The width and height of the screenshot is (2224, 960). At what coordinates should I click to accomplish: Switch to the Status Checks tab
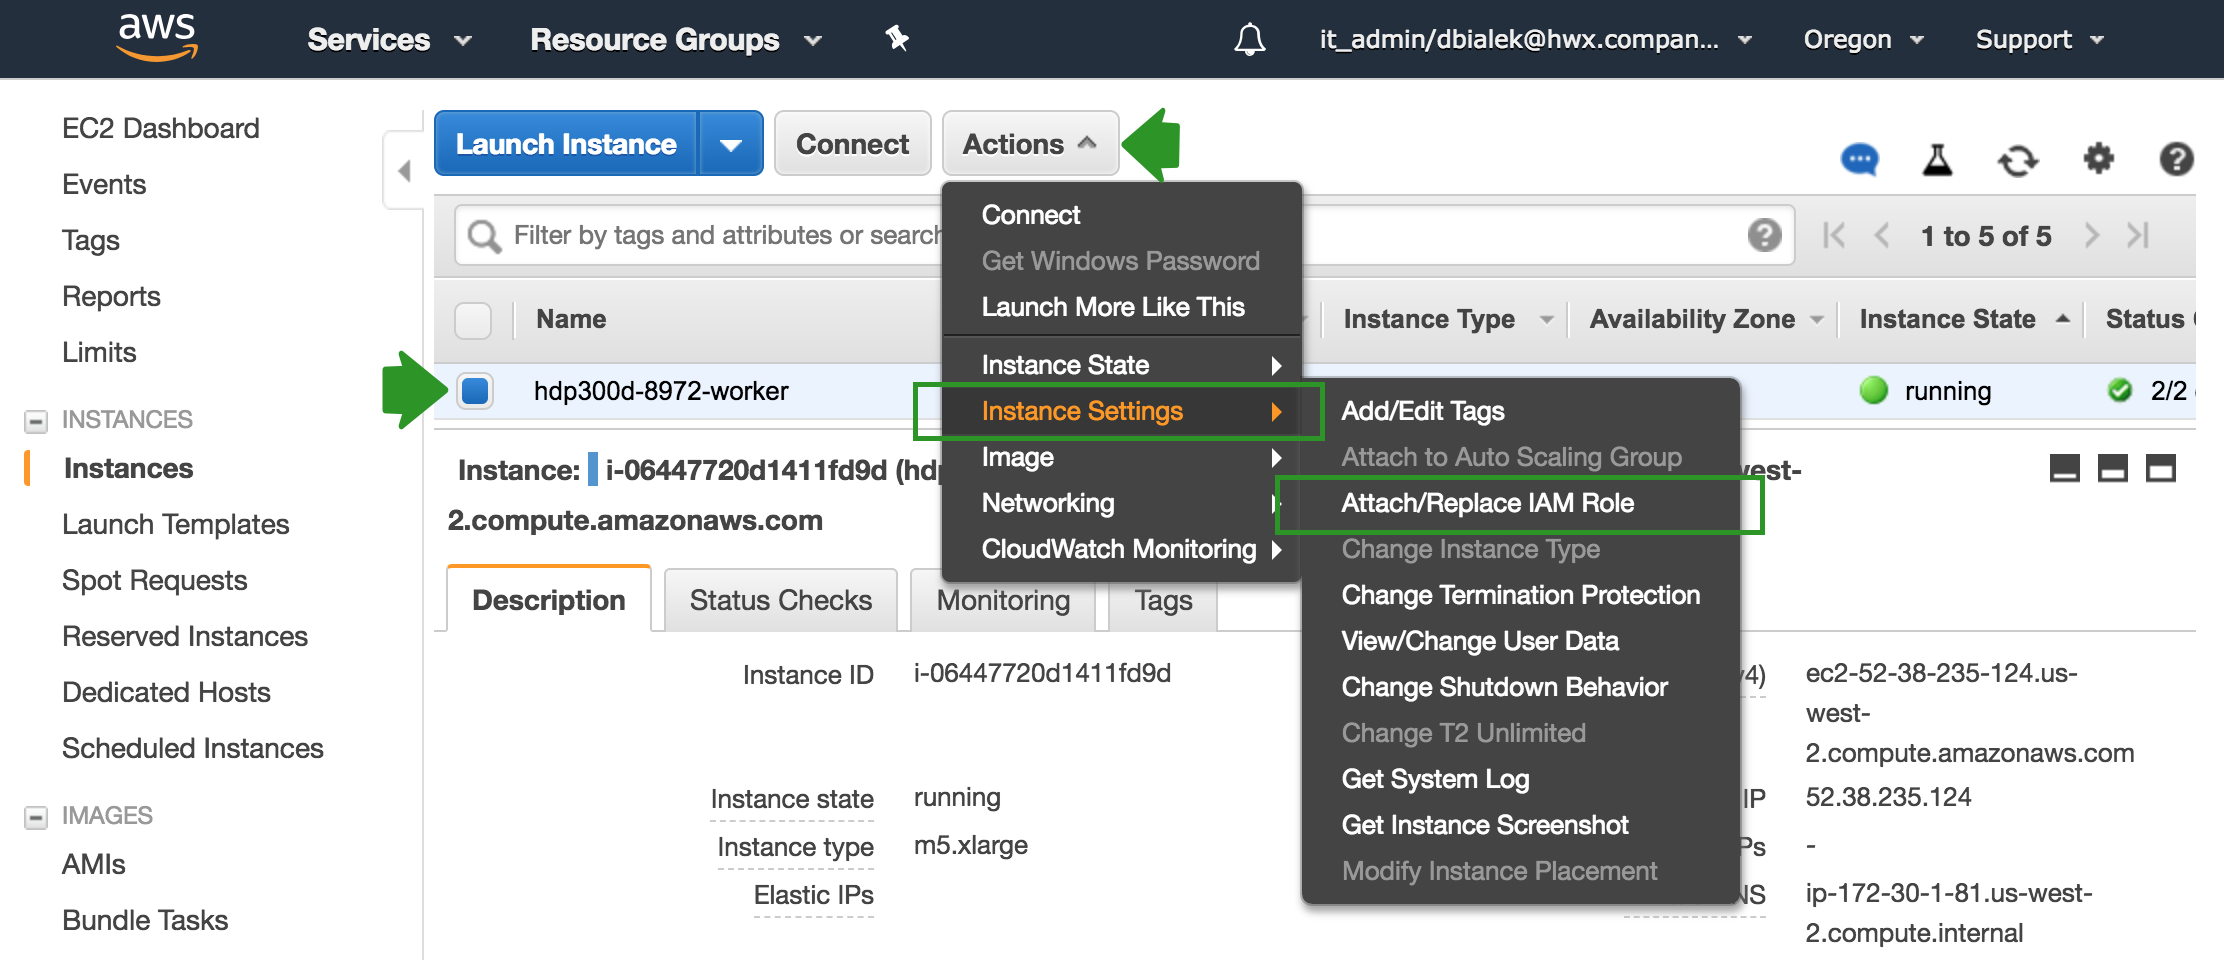tap(780, 600)
